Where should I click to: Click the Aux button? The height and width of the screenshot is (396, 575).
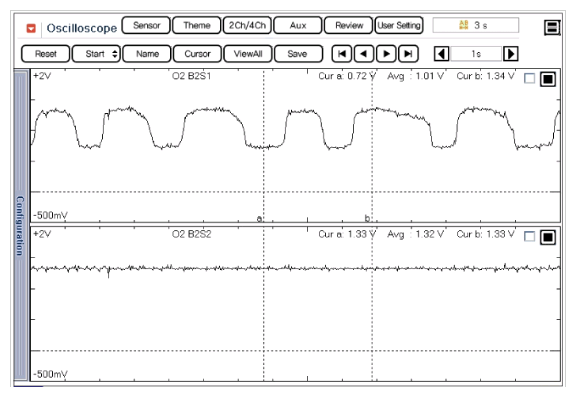[298, 25]
